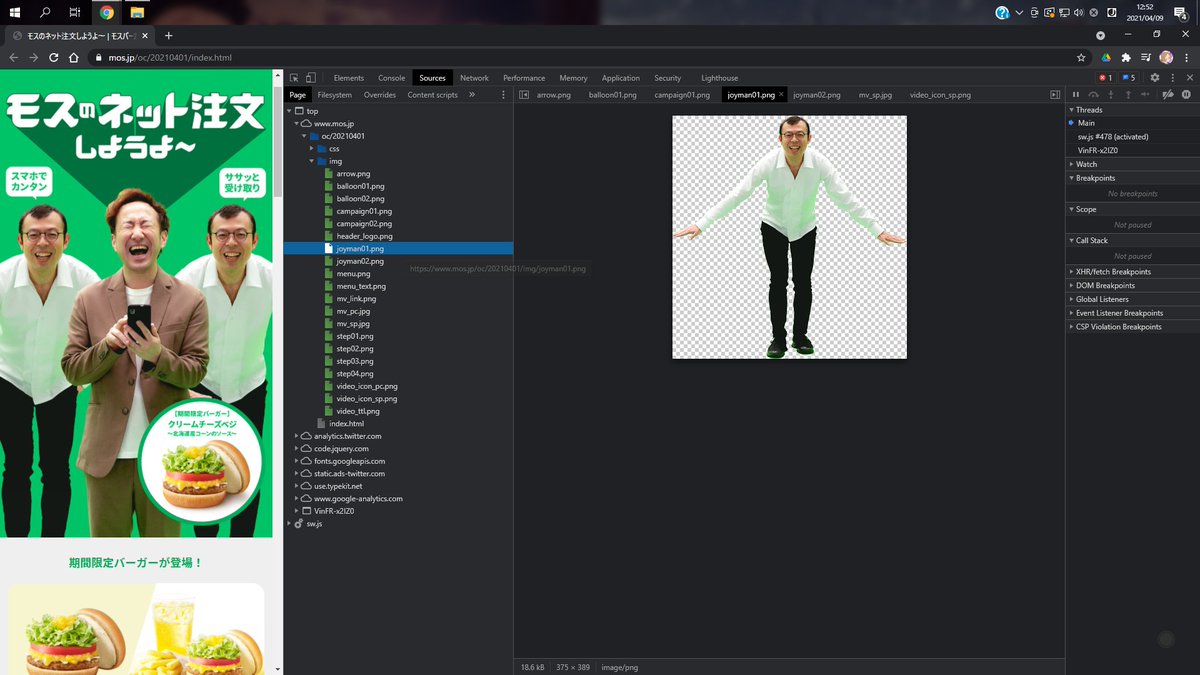Click the red error count badge

[x=1105, y=78]
